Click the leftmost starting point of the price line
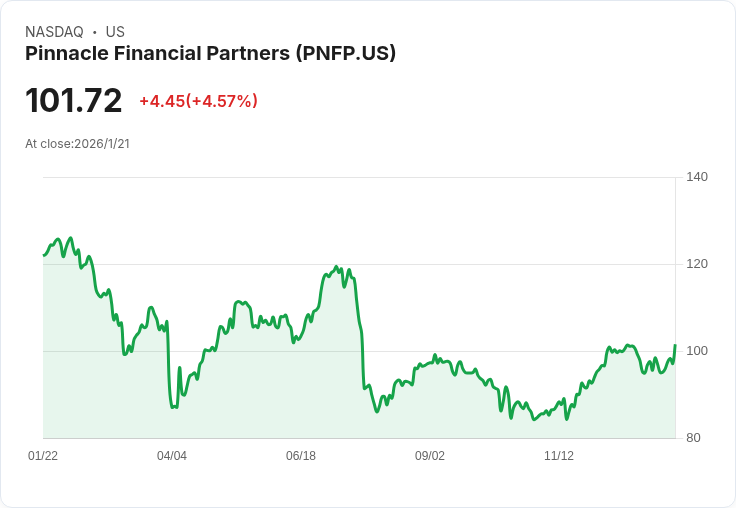Image resolution: width=736 pixels, height=508 pixels. click(x=44, y=255)
